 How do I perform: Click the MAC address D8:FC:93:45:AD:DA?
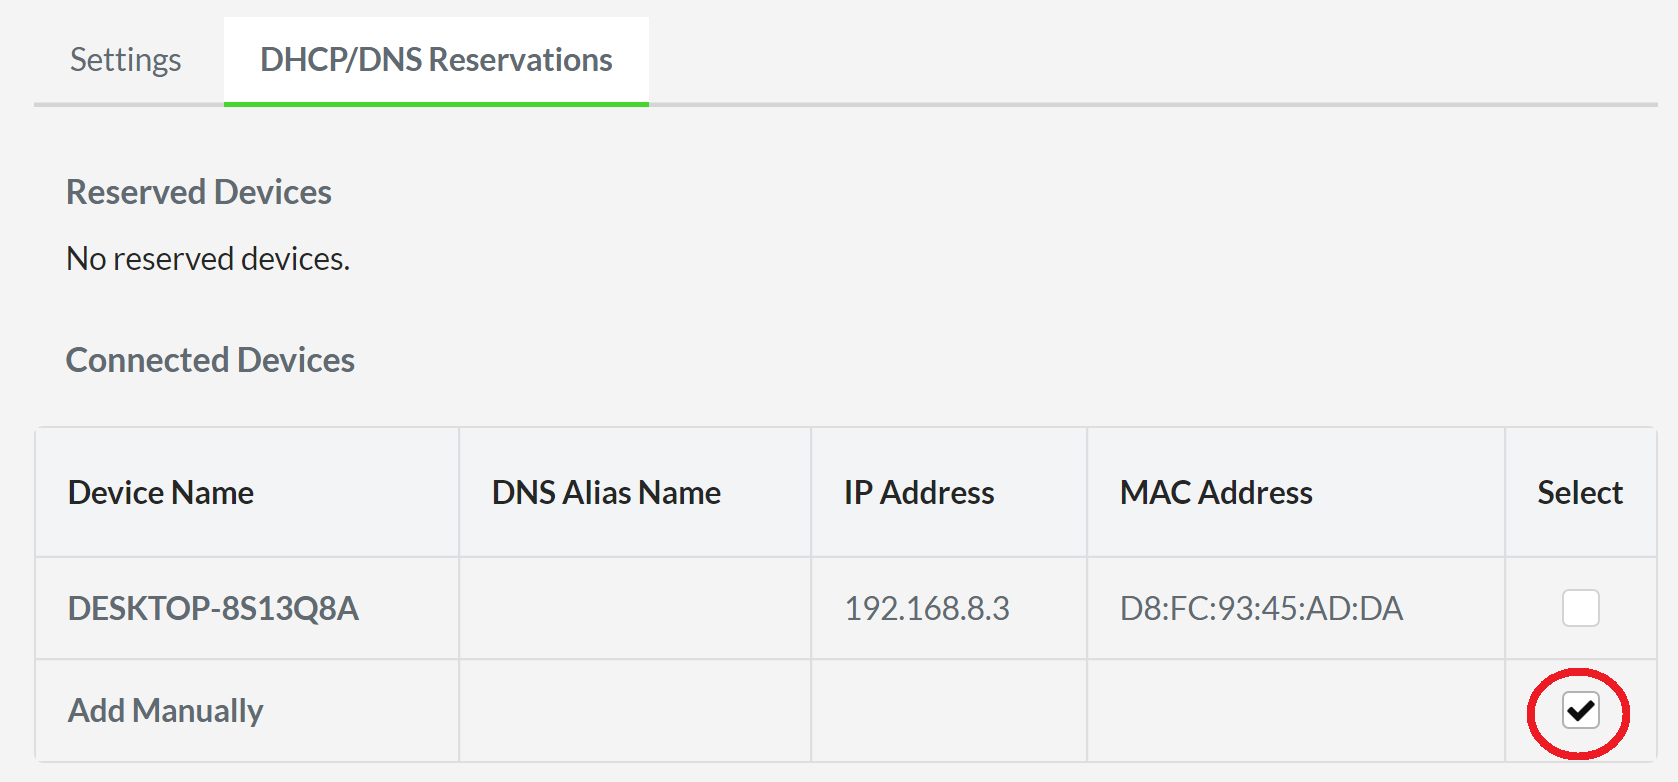click(x=1261, y=607)
